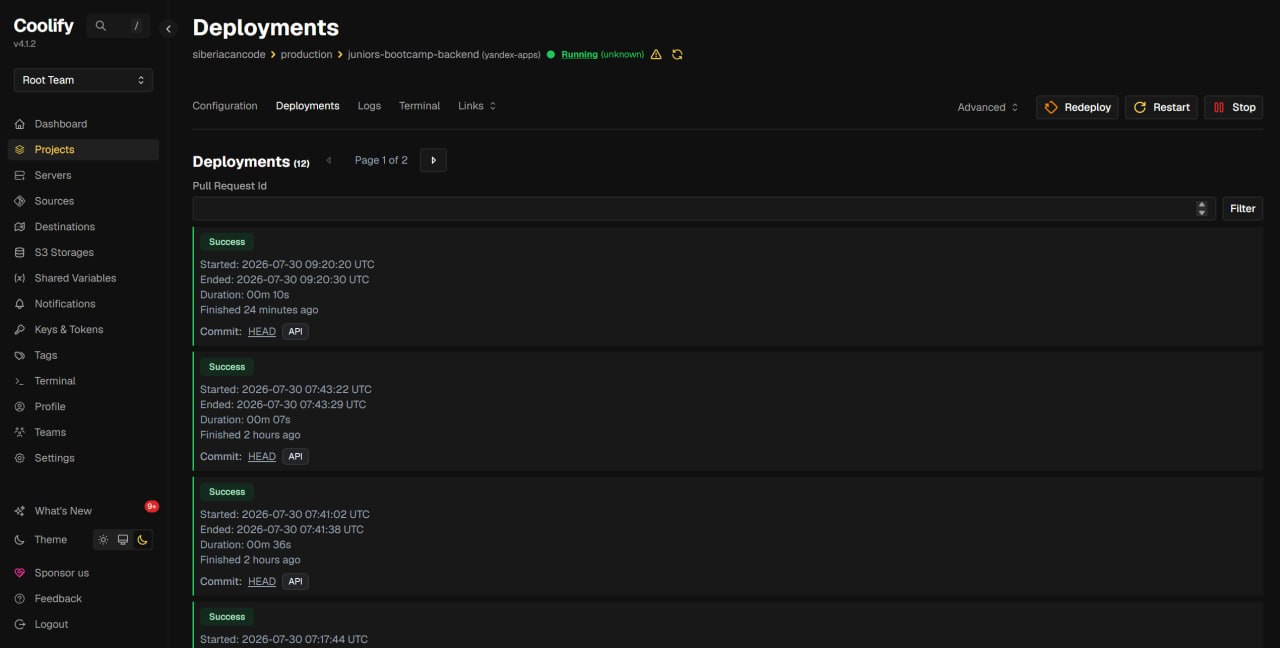1280x648 pixels.
Task: Click the Shared Variables icon
Action: (20, 278)
